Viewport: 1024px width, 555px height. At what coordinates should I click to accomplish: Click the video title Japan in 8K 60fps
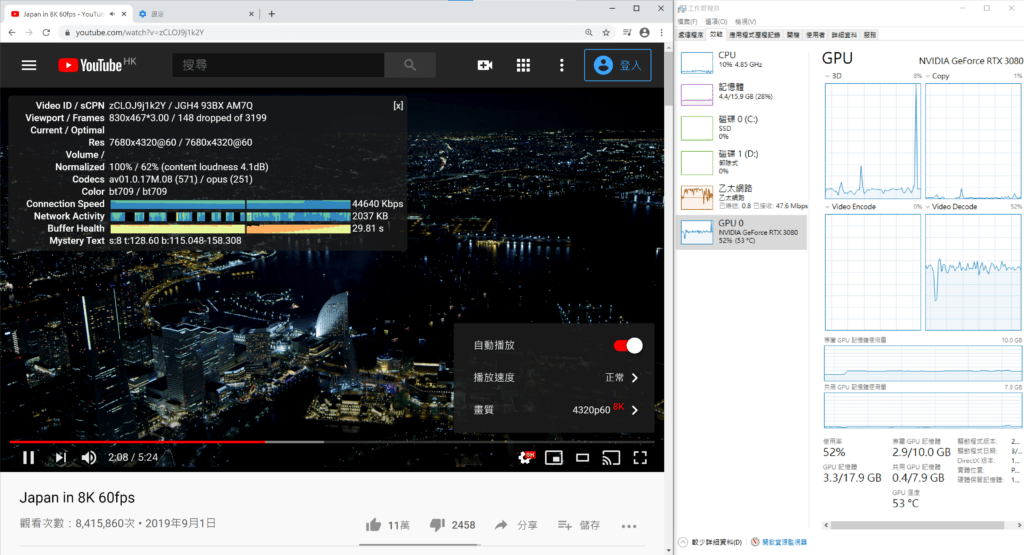point(77,498)
